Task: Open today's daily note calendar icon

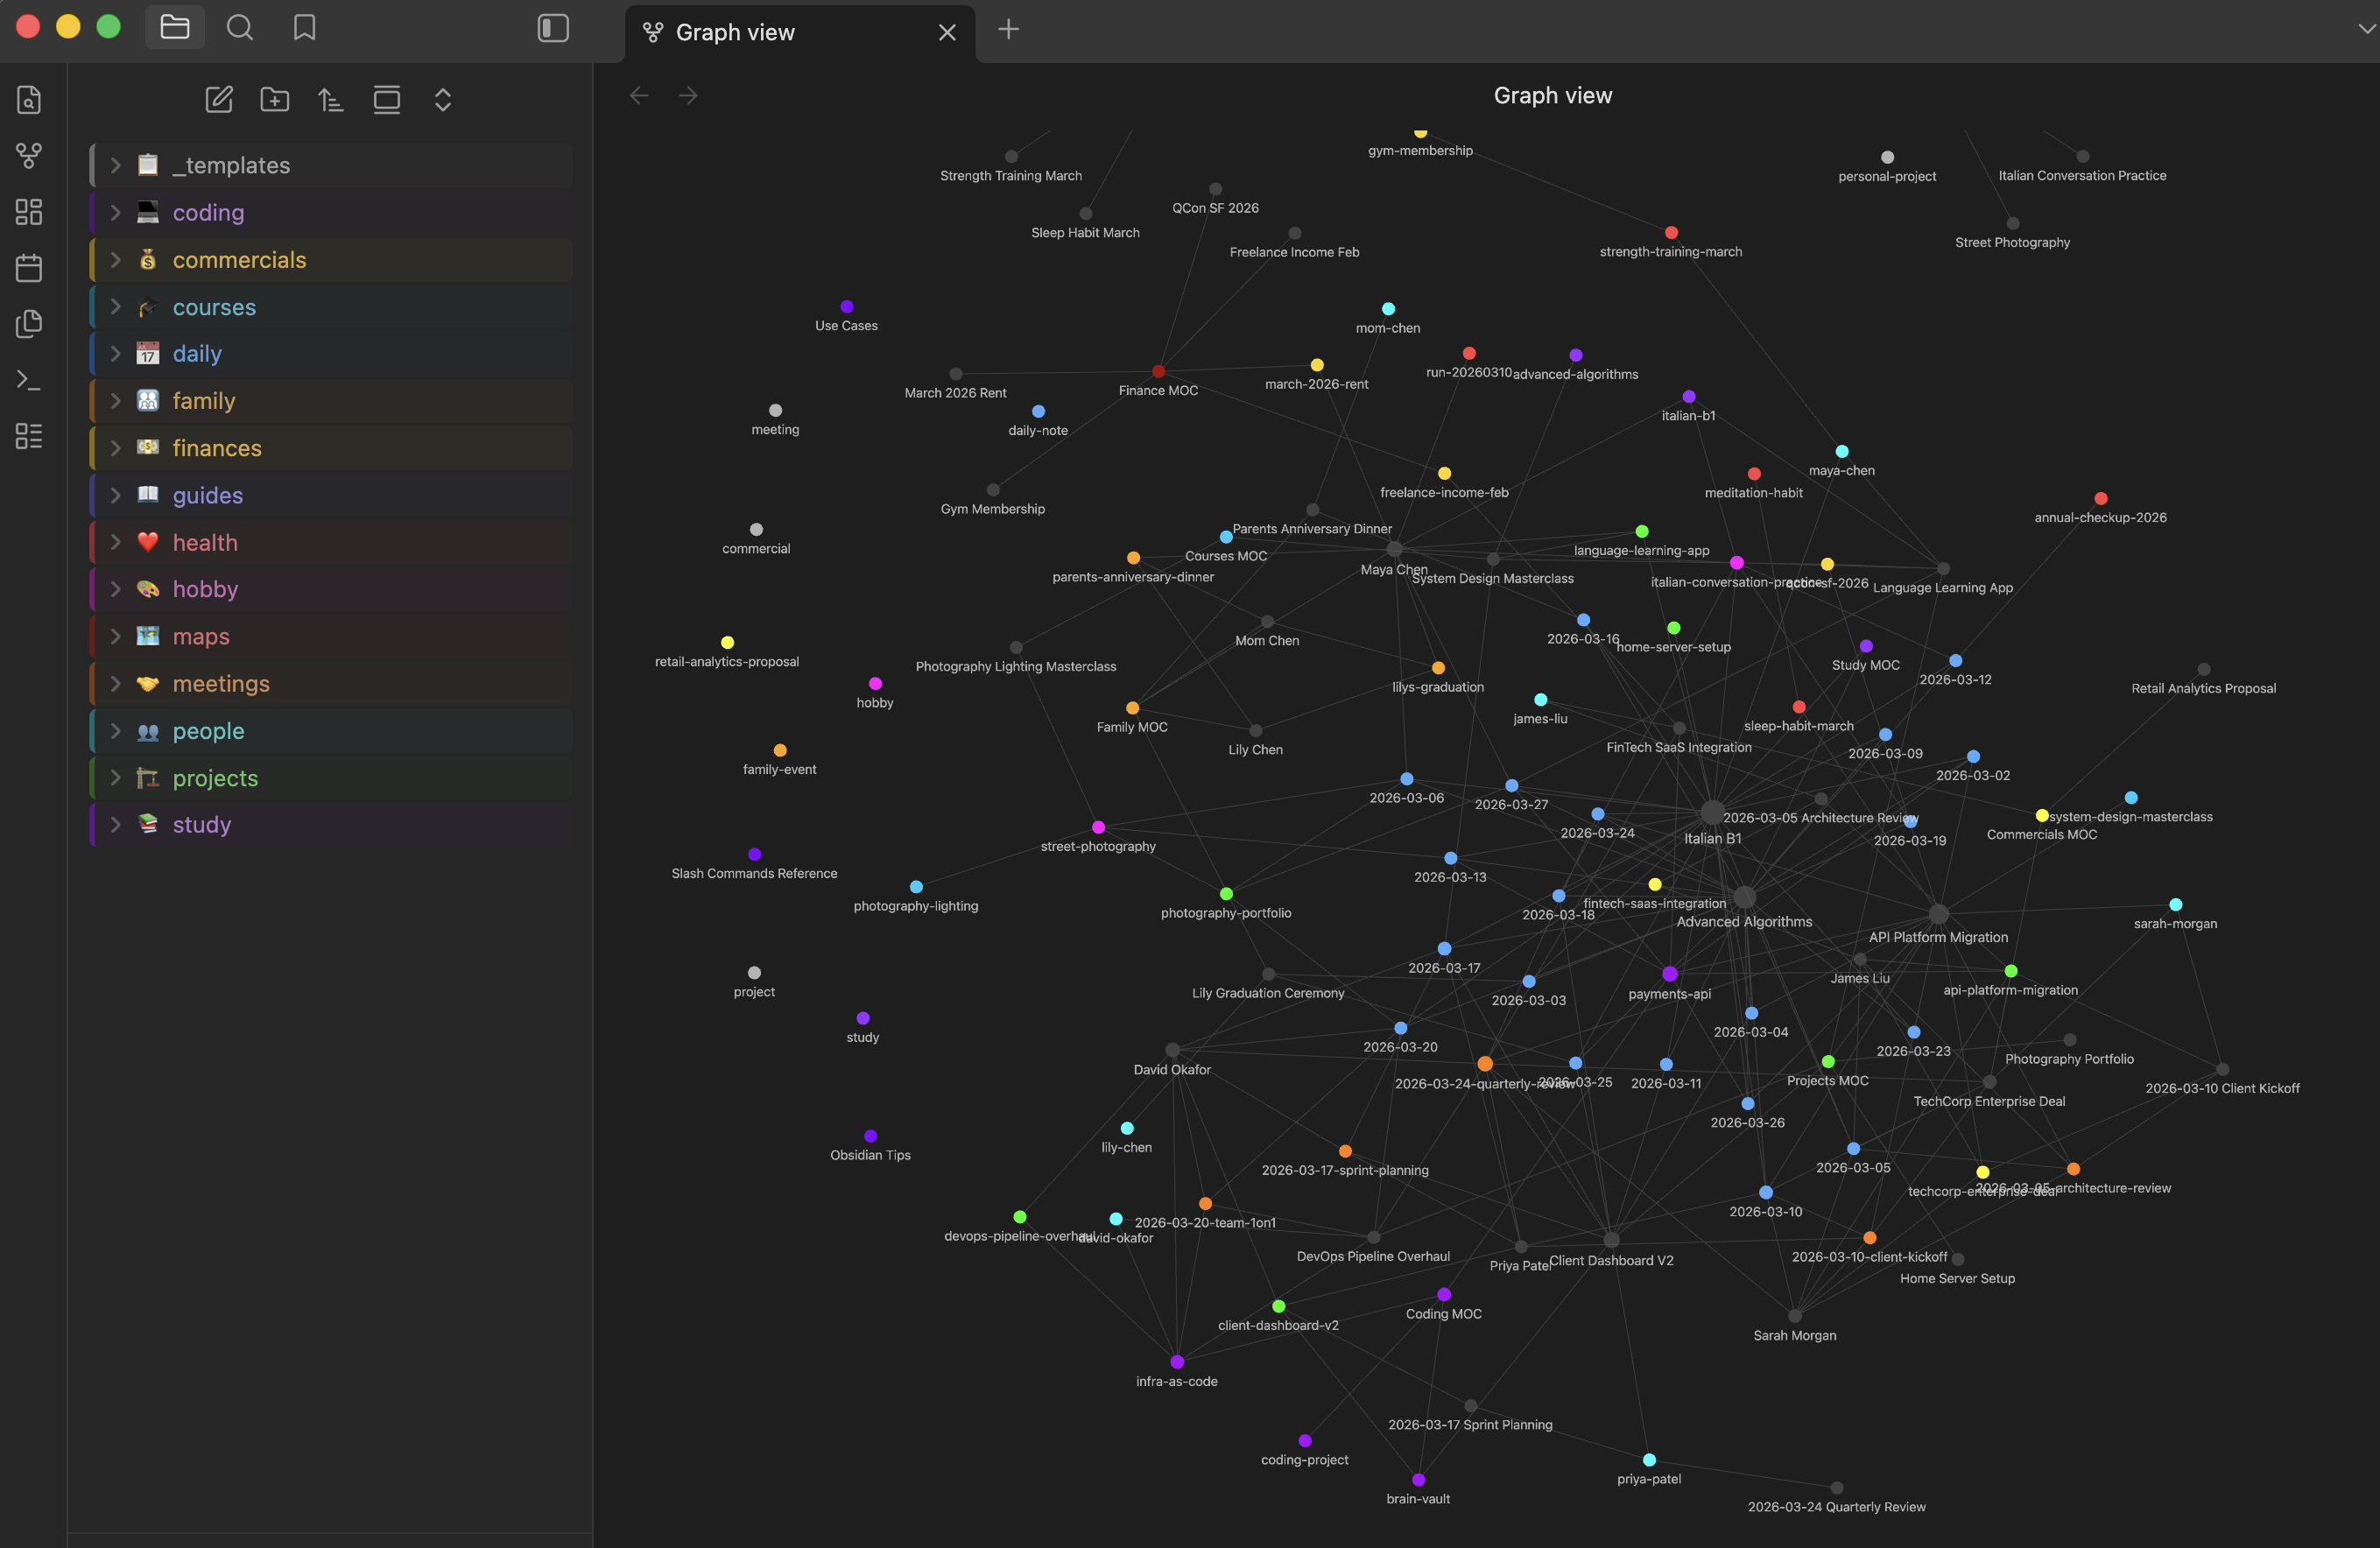Action: point(29,268)
